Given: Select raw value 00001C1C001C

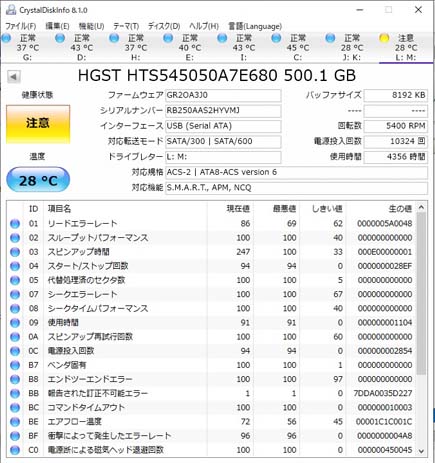Looking at the screenshot, I should pos(384,422).
